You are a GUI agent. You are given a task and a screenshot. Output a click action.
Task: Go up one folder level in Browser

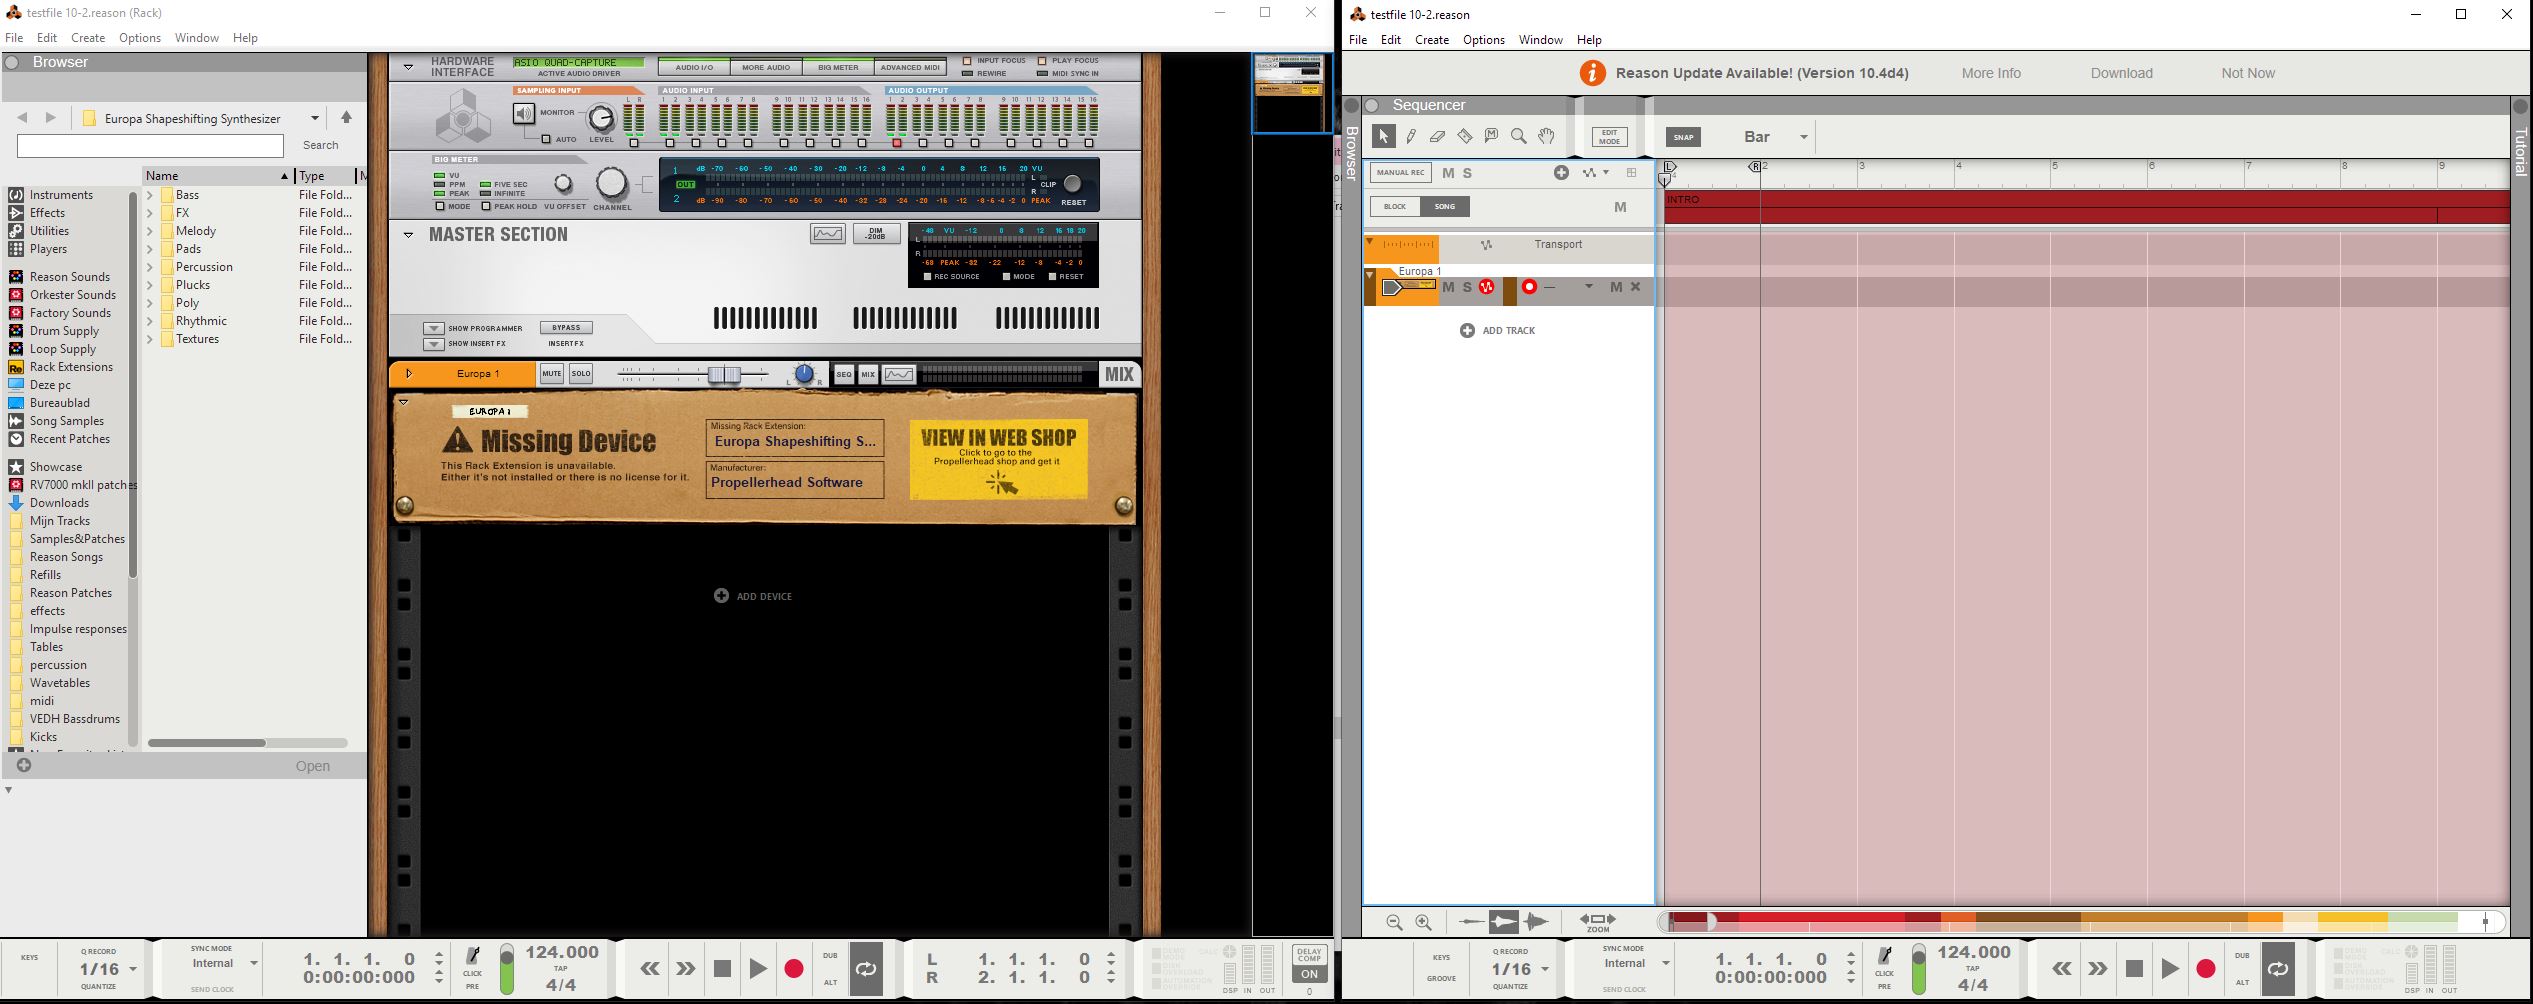click(346, 117)
